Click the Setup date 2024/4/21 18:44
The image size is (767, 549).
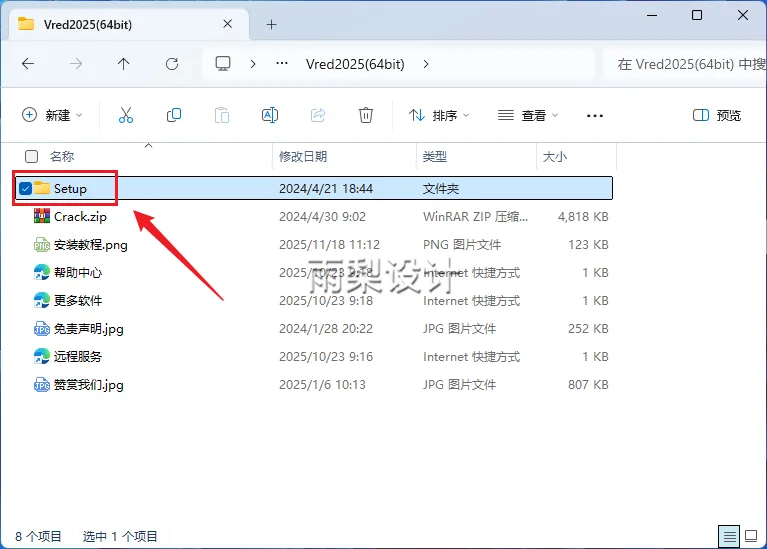click(326, 188)
